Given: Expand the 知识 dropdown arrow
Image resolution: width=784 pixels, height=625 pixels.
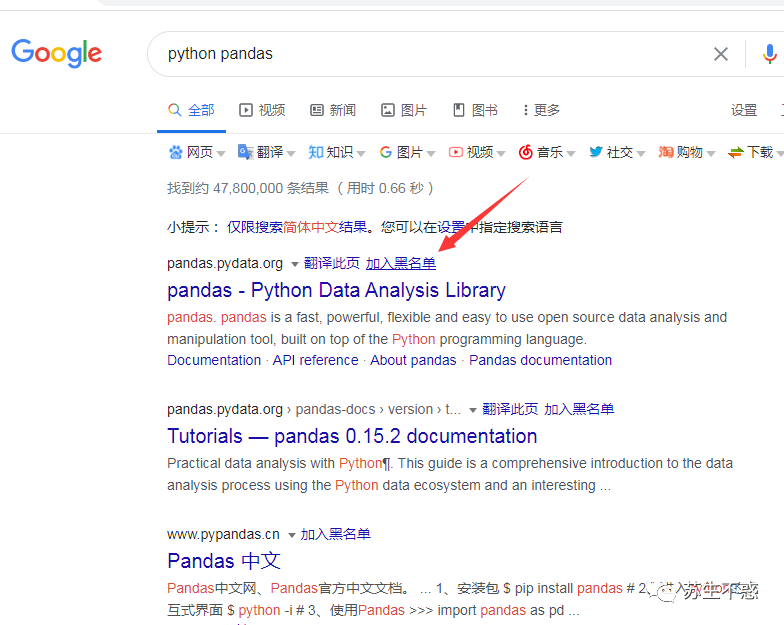Looking at the screenshot, I should [x=361, y=154].
